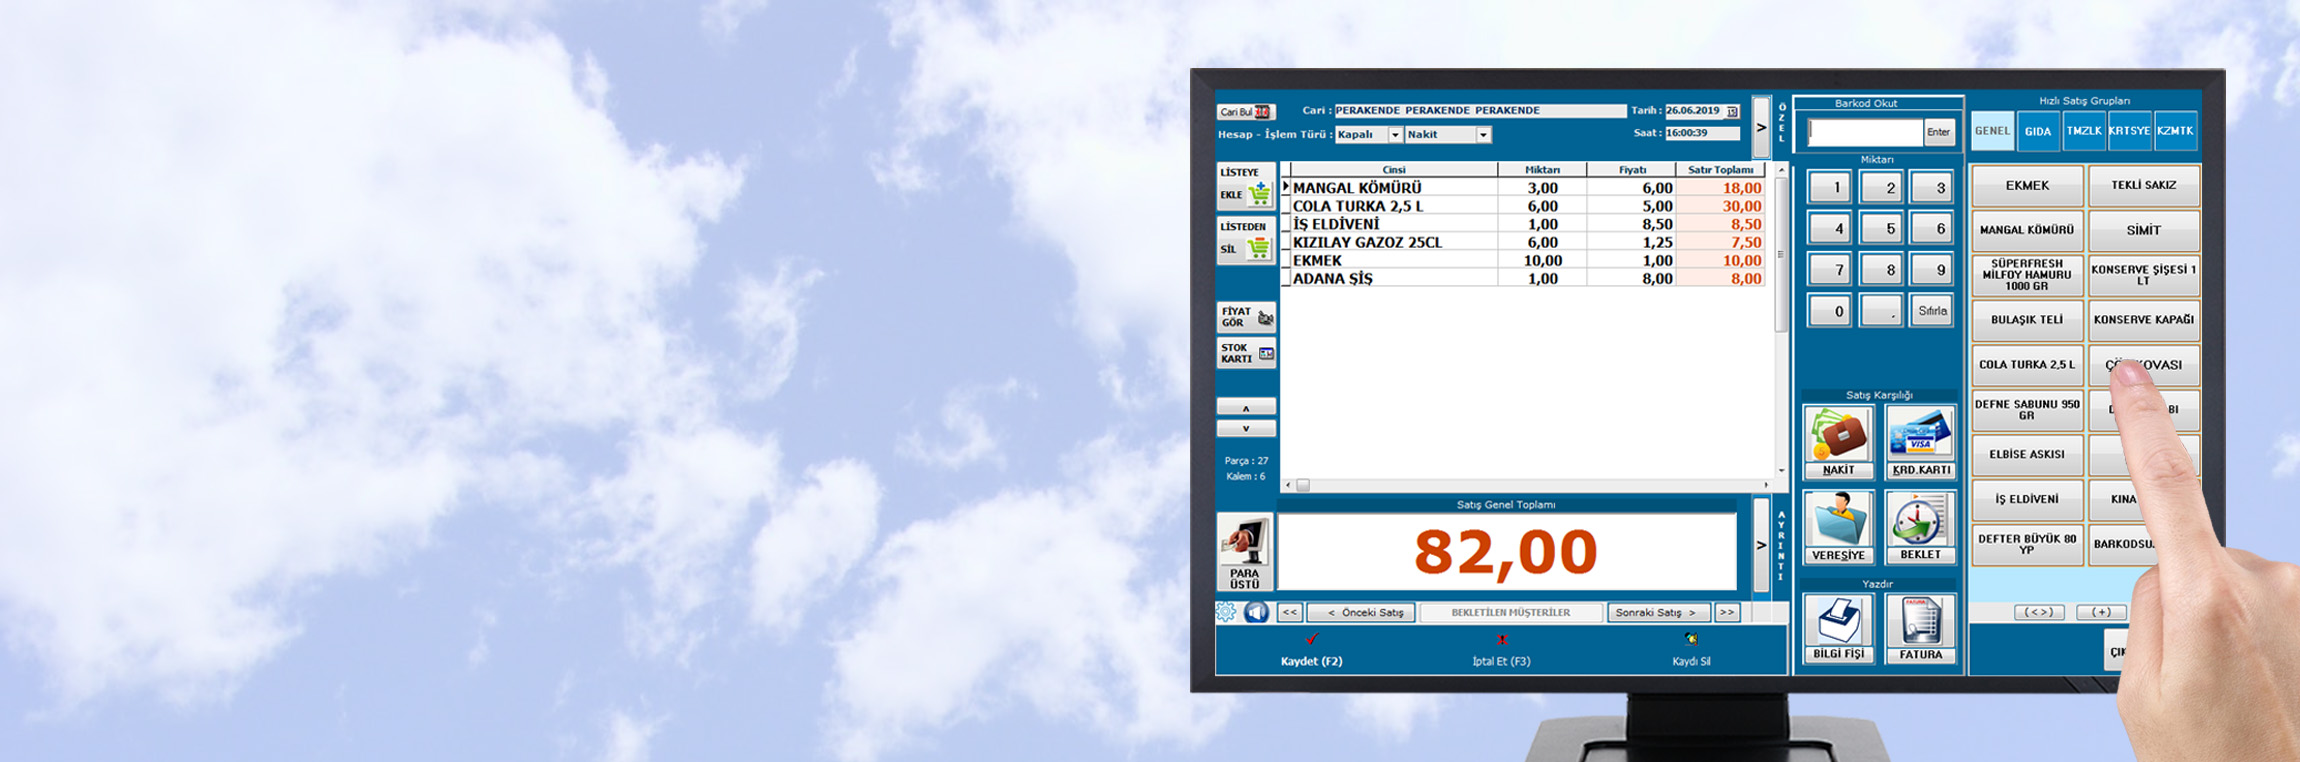Jump to first sale with << button
The width and height of the screenshot is (2300, 762).
(1290, 613)
